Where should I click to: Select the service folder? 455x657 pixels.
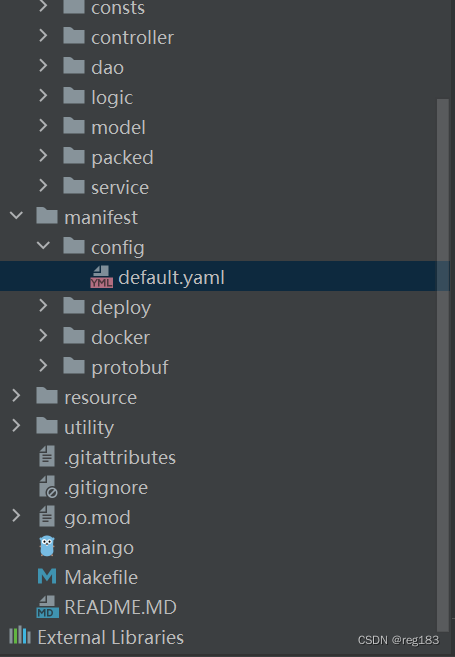click(x=120, y=187)
